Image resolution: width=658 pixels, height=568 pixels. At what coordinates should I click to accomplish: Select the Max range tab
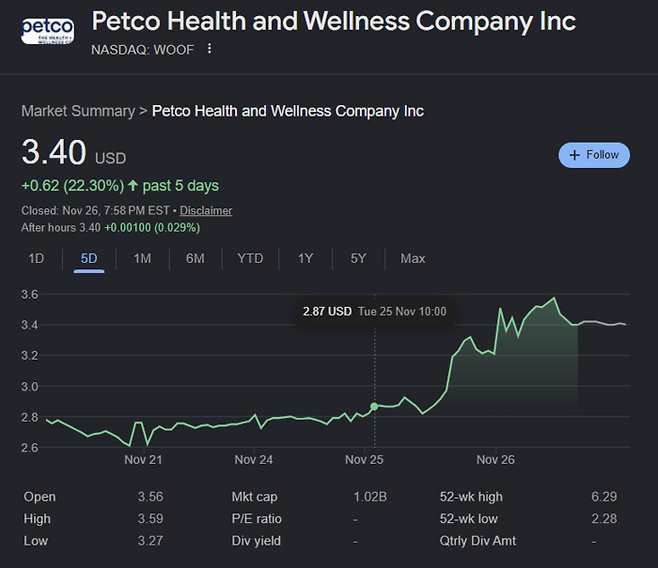pos(412,258)
